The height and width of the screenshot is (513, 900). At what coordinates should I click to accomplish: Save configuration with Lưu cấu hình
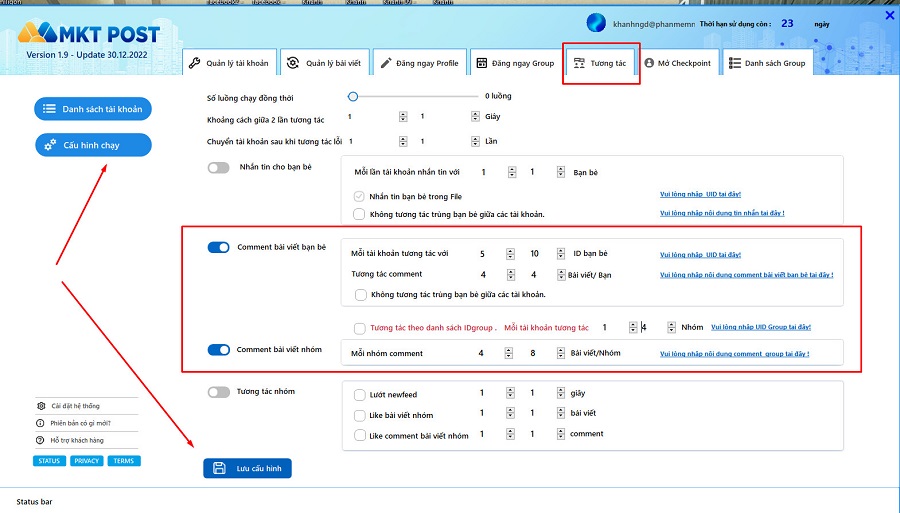pyautogui.click(x=247, y=468)
